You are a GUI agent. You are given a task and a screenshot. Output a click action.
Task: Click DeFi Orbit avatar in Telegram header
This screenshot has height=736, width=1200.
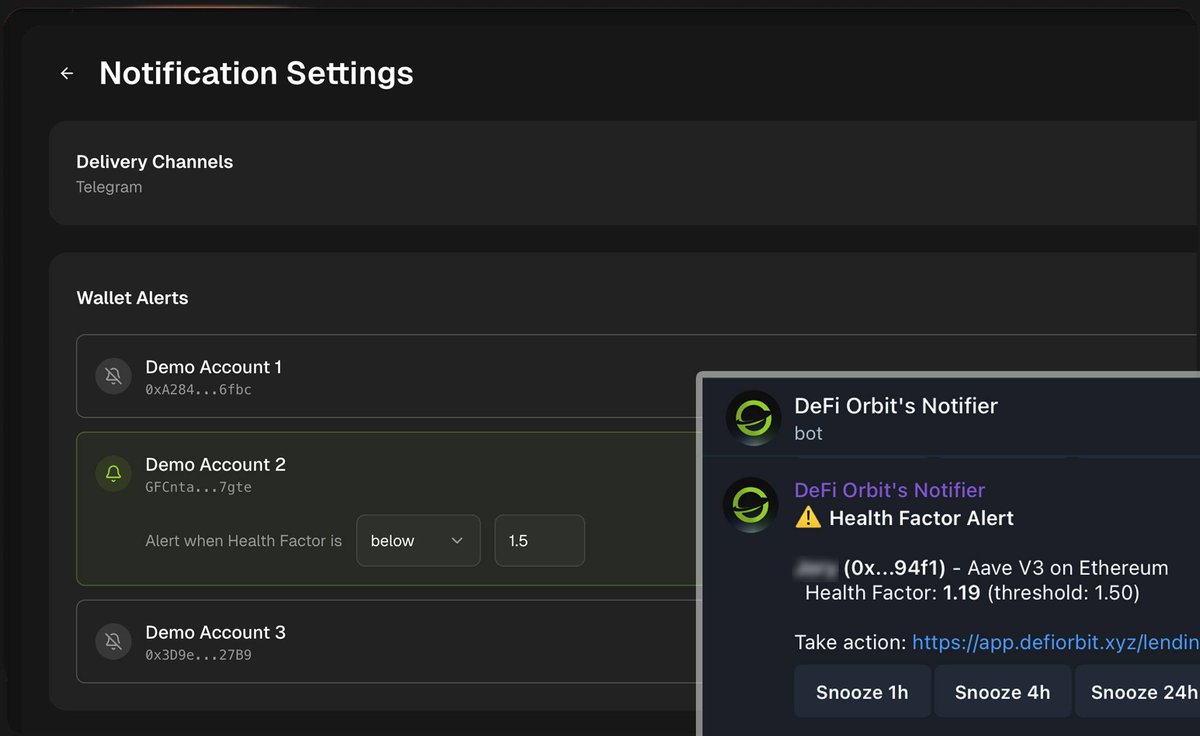point(752,418)
